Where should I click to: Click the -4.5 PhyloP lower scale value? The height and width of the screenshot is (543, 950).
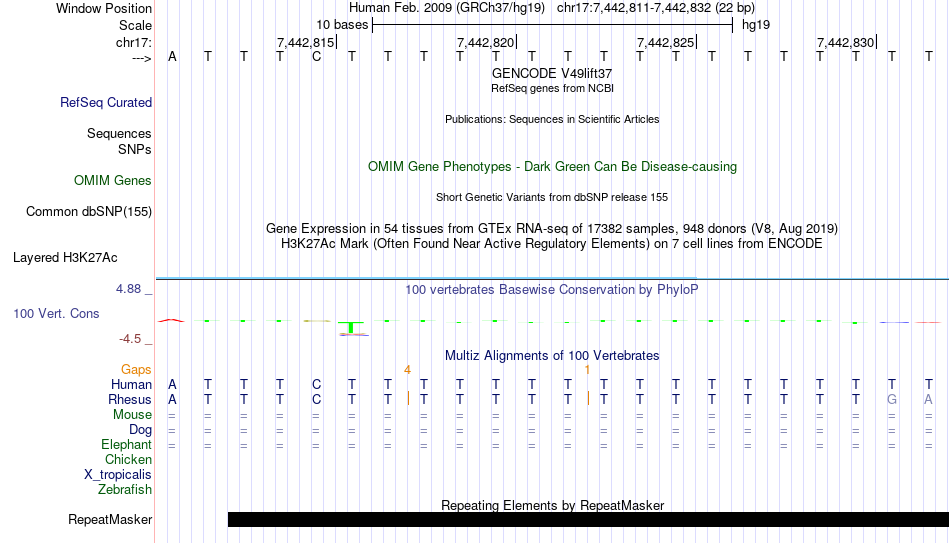130,339
